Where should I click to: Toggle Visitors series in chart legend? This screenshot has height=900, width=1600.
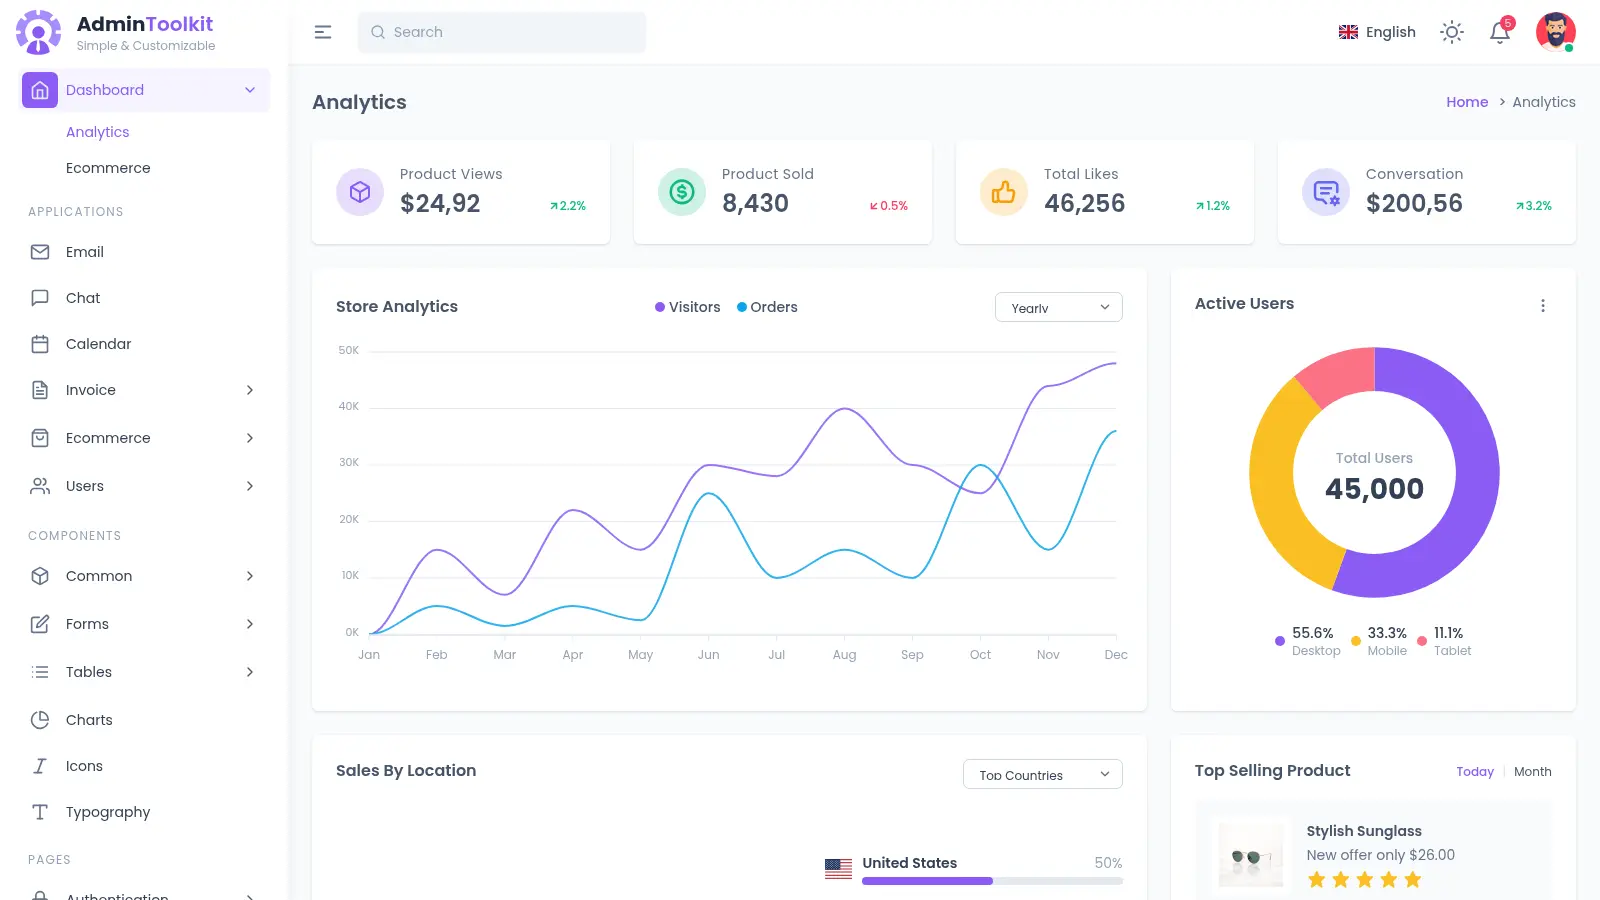pyautogui.click(x=688, y=307)
